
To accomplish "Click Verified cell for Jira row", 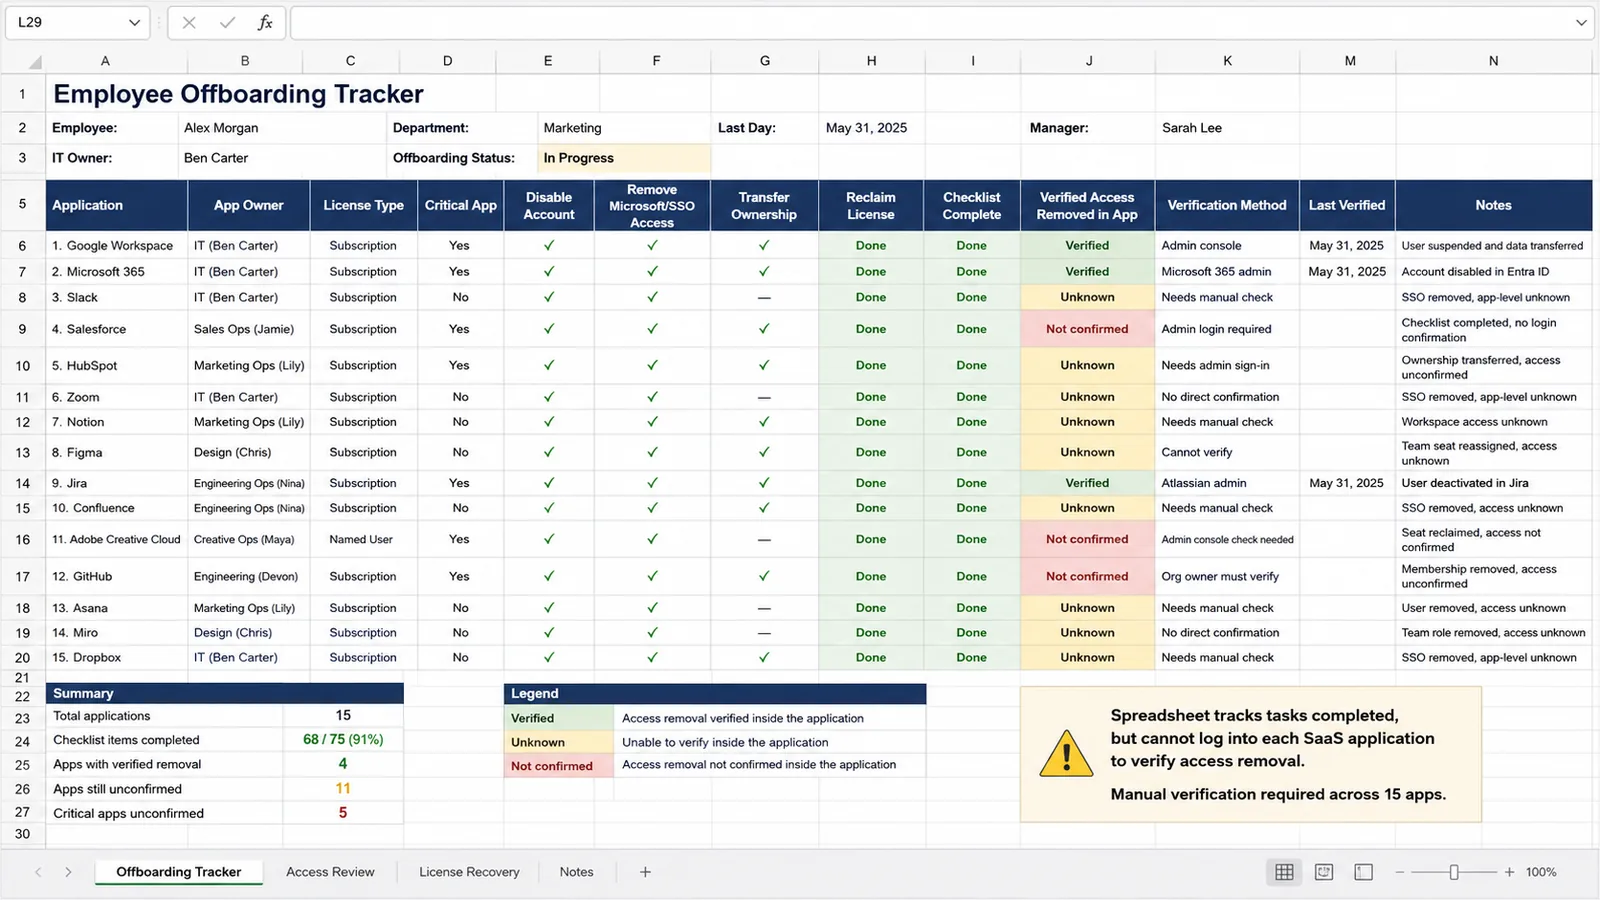I will 1087,483.
